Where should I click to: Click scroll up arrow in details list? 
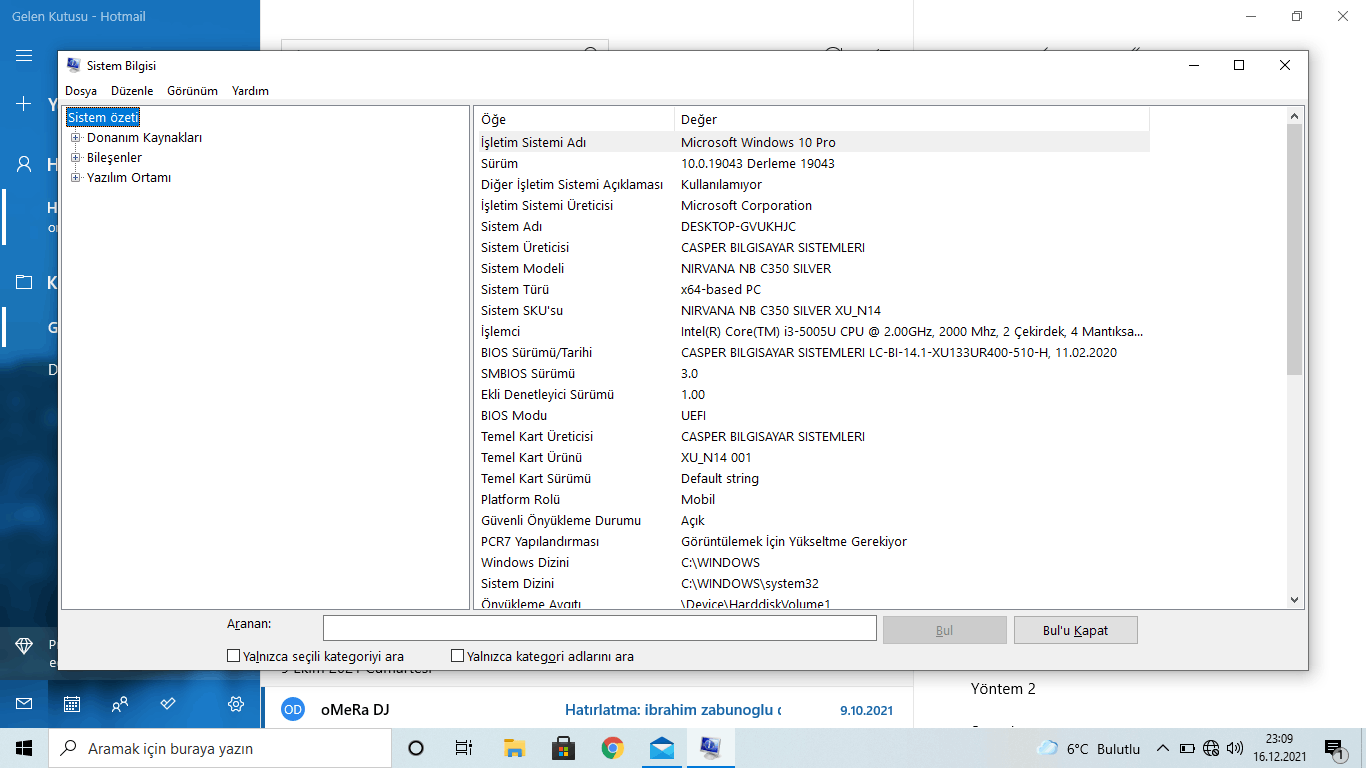click(1295, 116)
